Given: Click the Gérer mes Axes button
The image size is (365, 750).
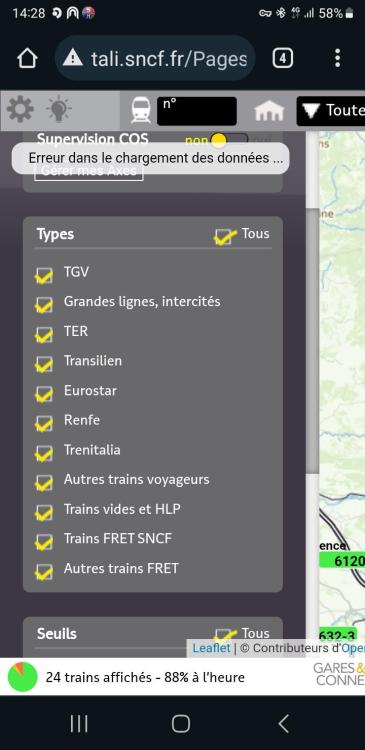Looking at the screenshot, I should click(x=88, y=171).
